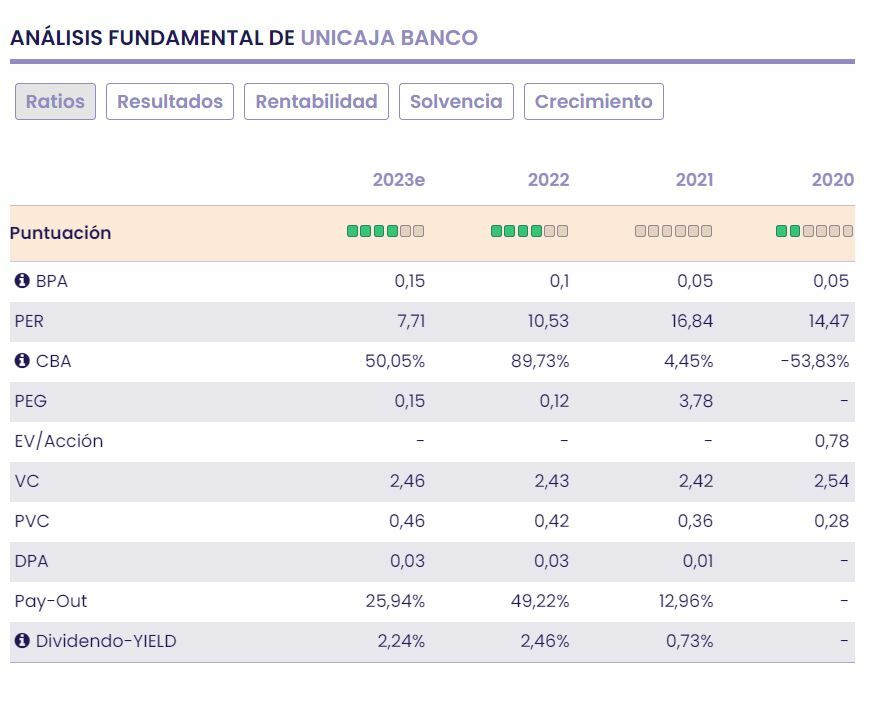
Task: Click the info icon beside CBA
Action: (x=22, y=361)
